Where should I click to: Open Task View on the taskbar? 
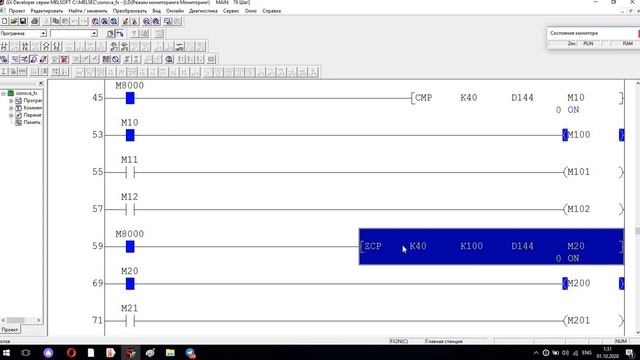[x=26, y=353]
